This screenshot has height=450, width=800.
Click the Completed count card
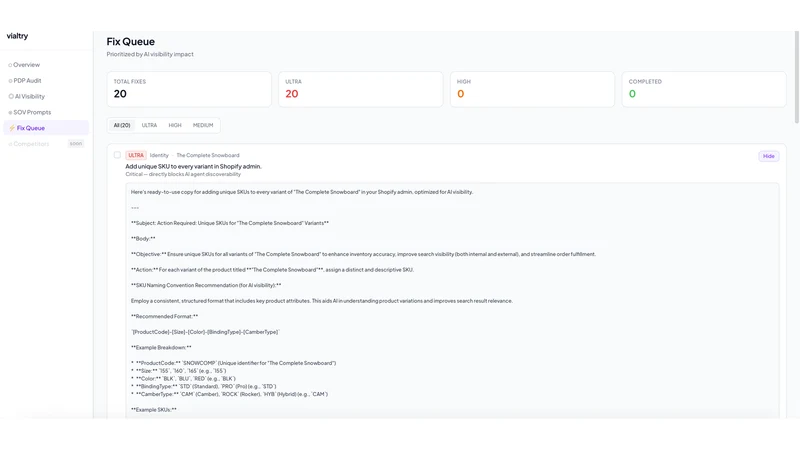click(704, 89)
